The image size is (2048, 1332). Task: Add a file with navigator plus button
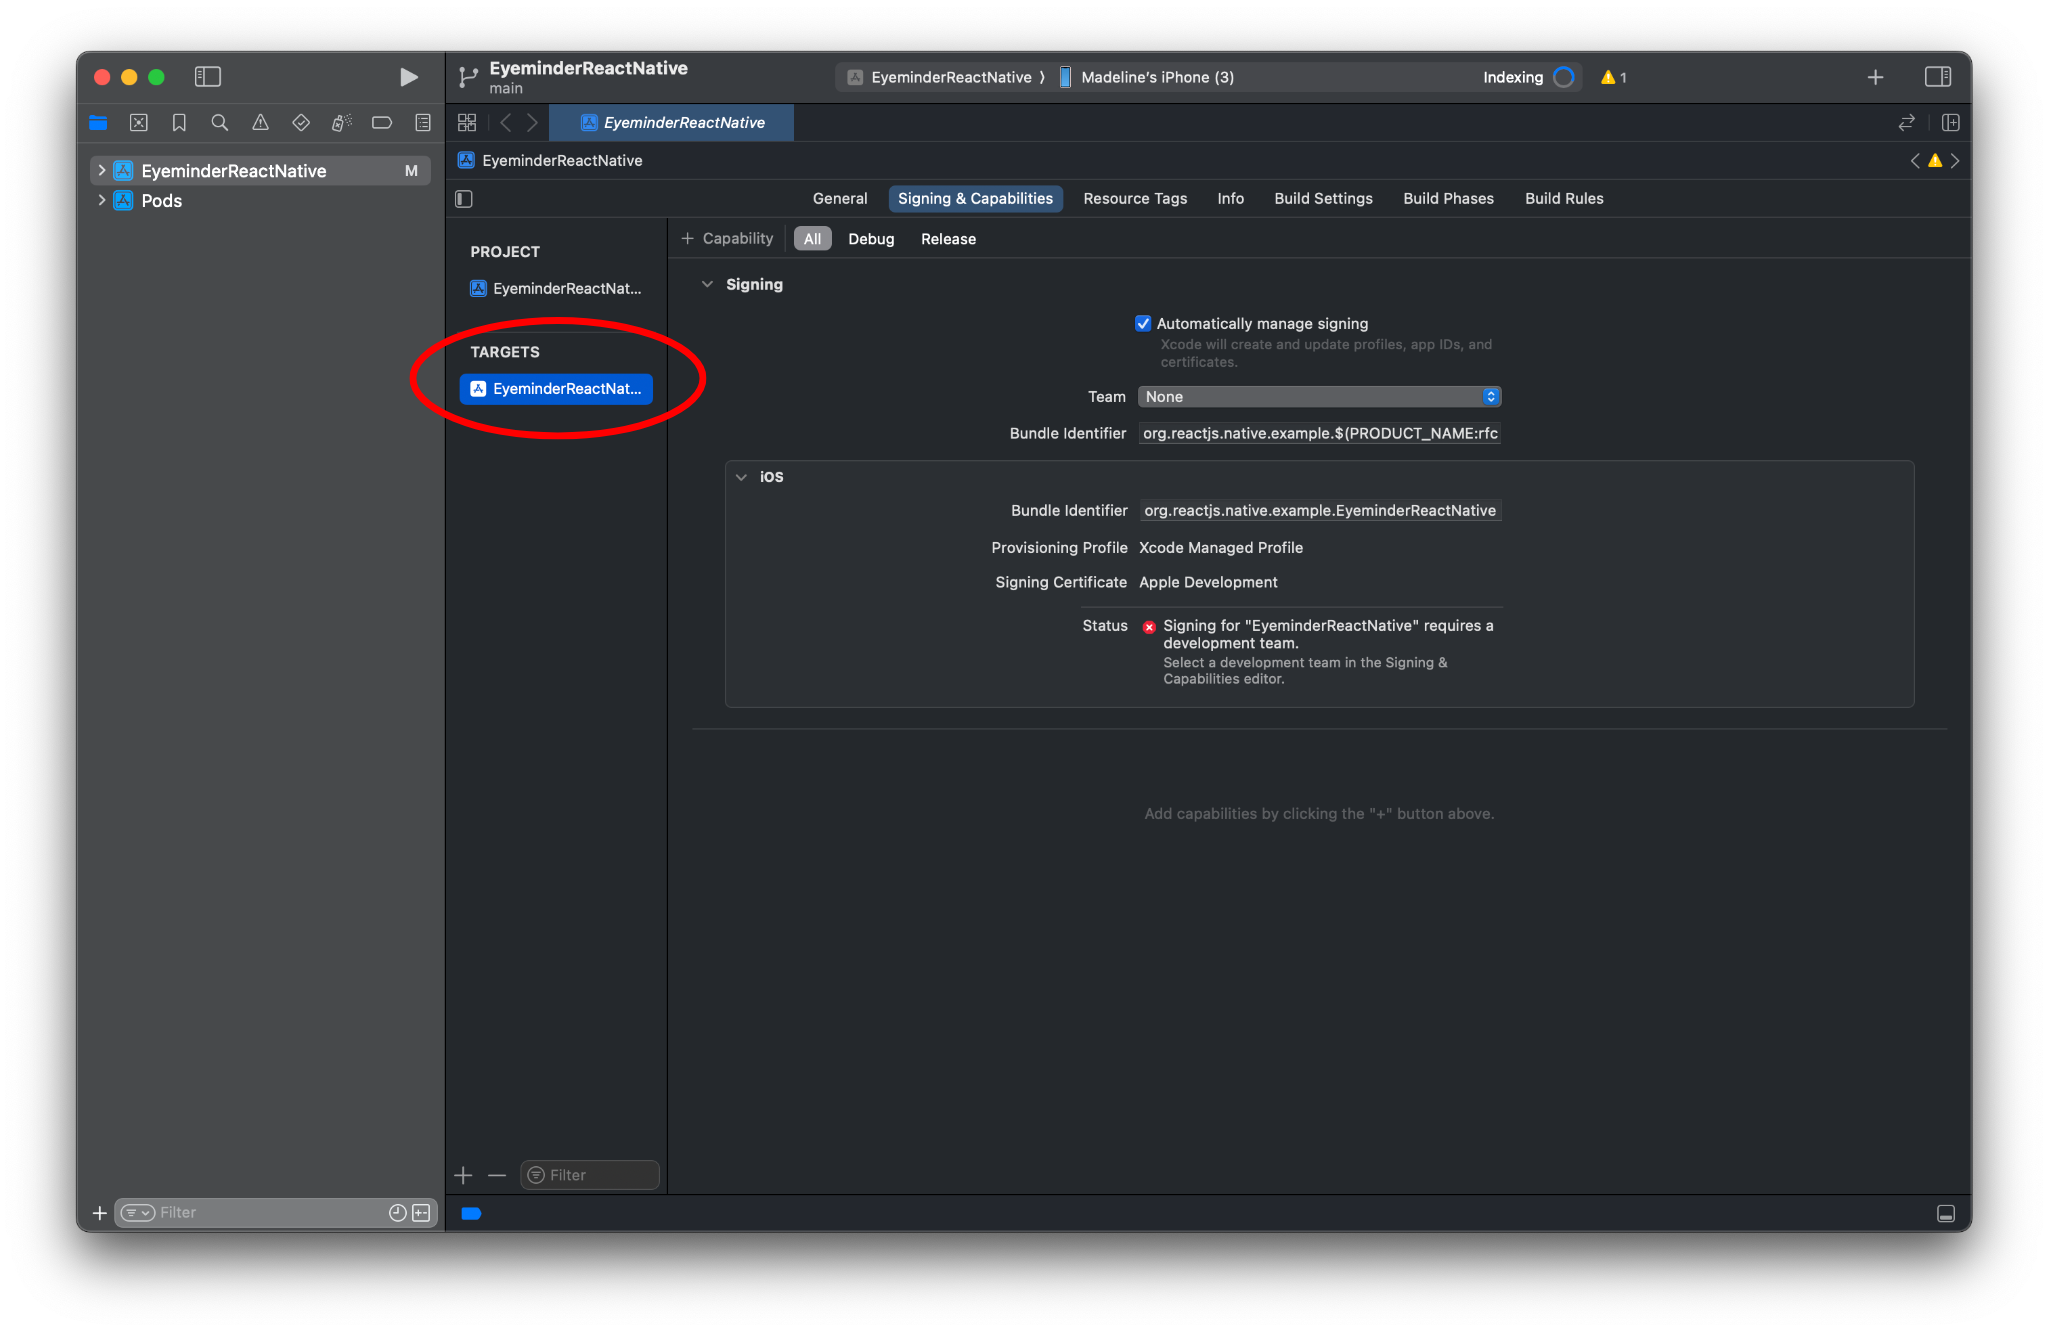coord(99,1213)
